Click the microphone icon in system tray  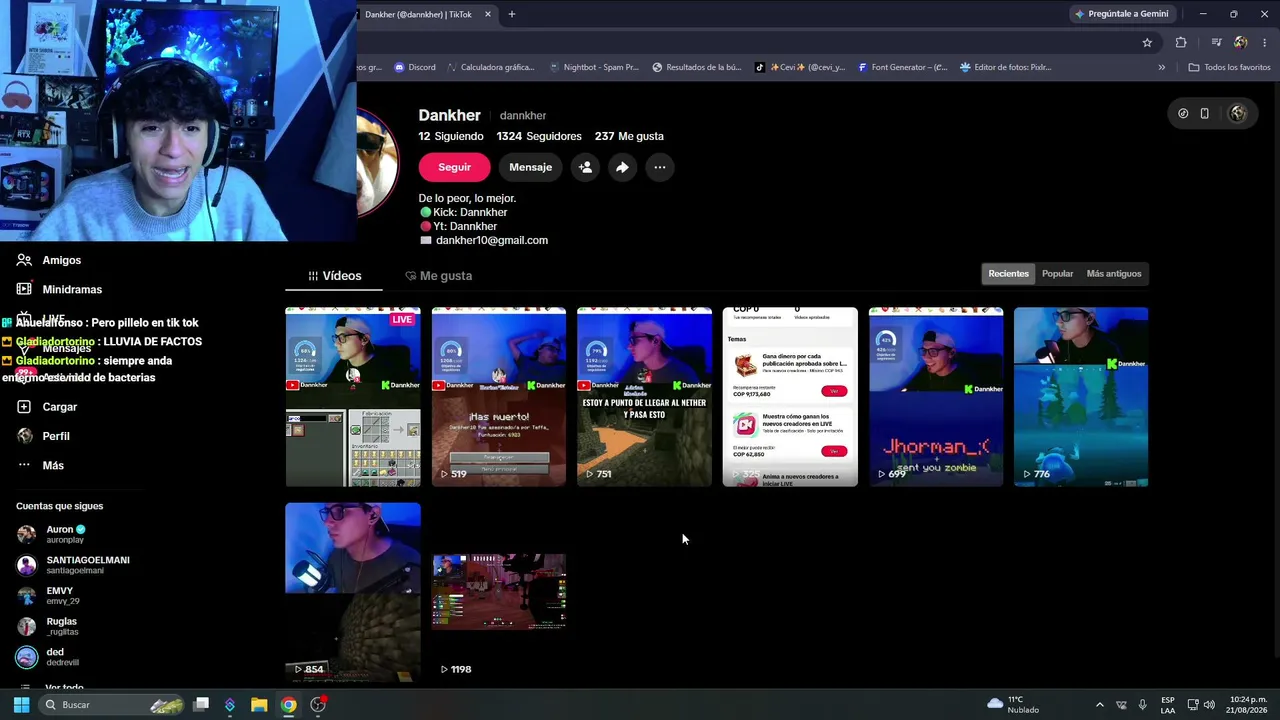click(1142, 705)
